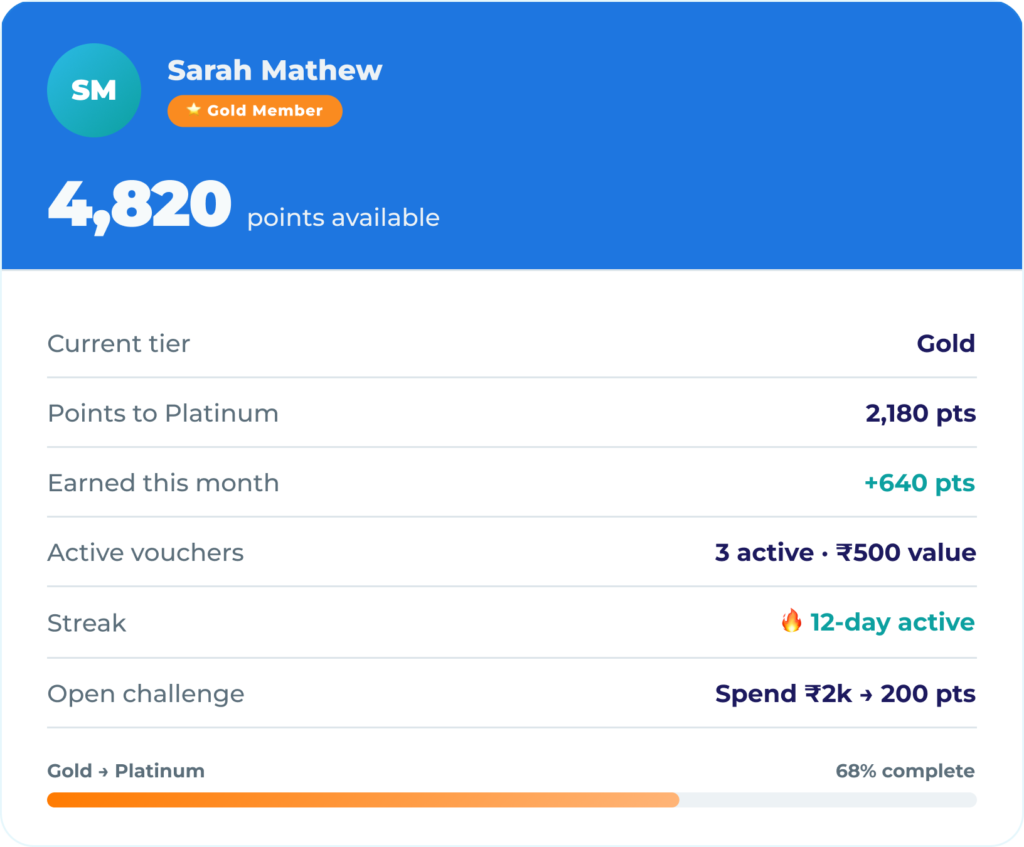Viewport: 1024px width, 847px height.
Task: Click the 4,820 points balance
Action: click(x=139, y=206)
